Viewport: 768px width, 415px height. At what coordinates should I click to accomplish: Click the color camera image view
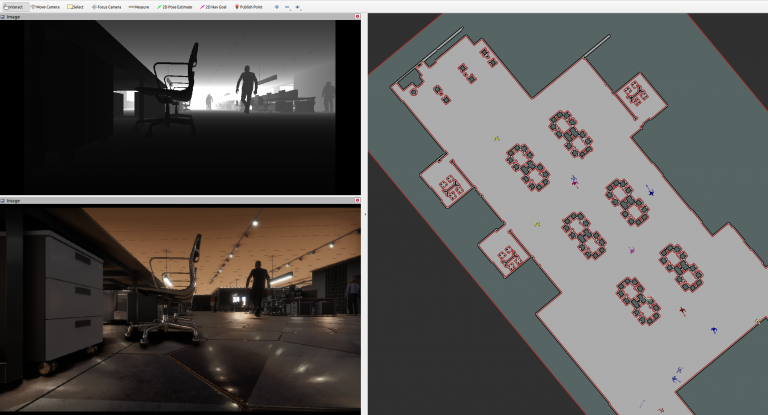[x=180, y=308]
